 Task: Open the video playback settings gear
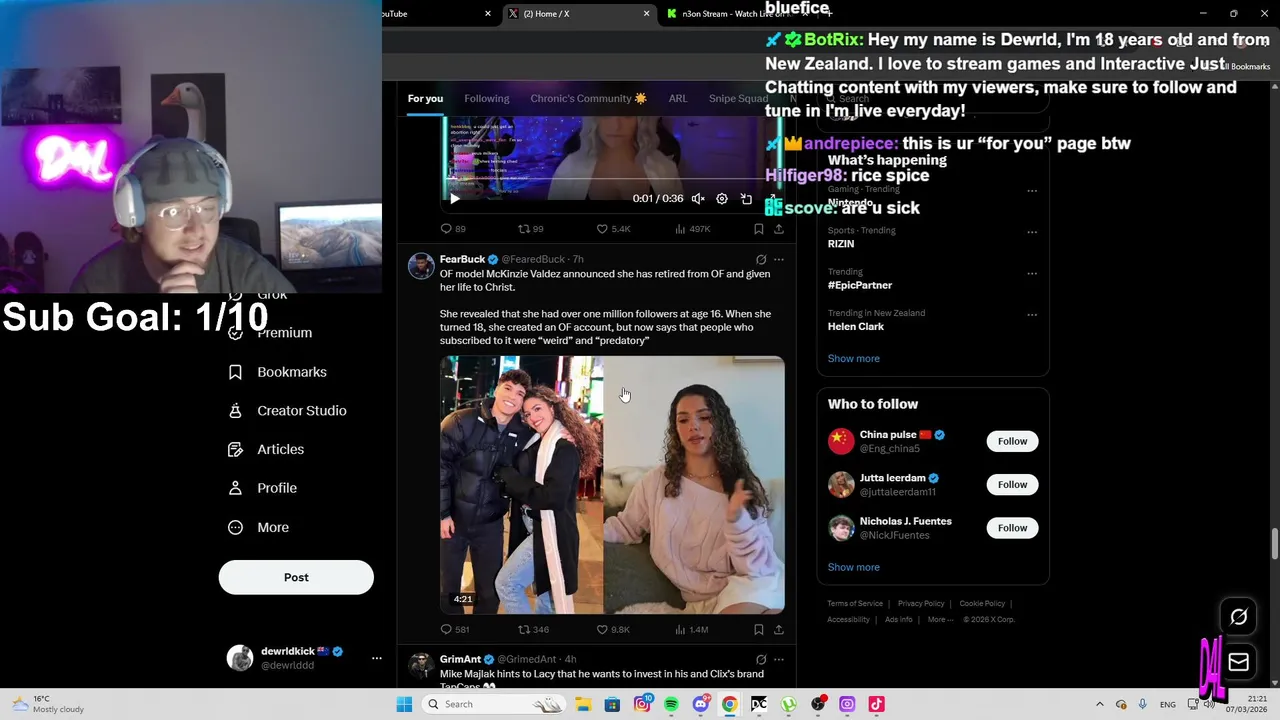(x=722, y=199)
